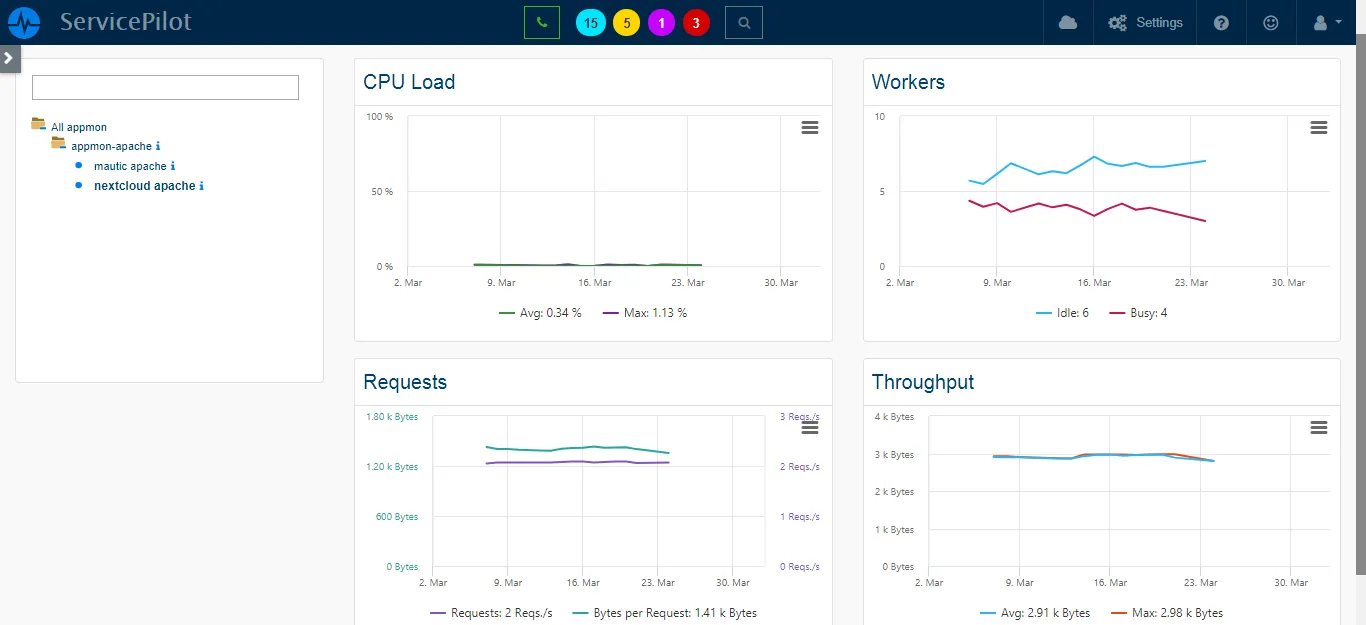Click the ServicePilot heartbeat logo icon
This screenshot has height=625, width=1366.
[x=24, y=22]
